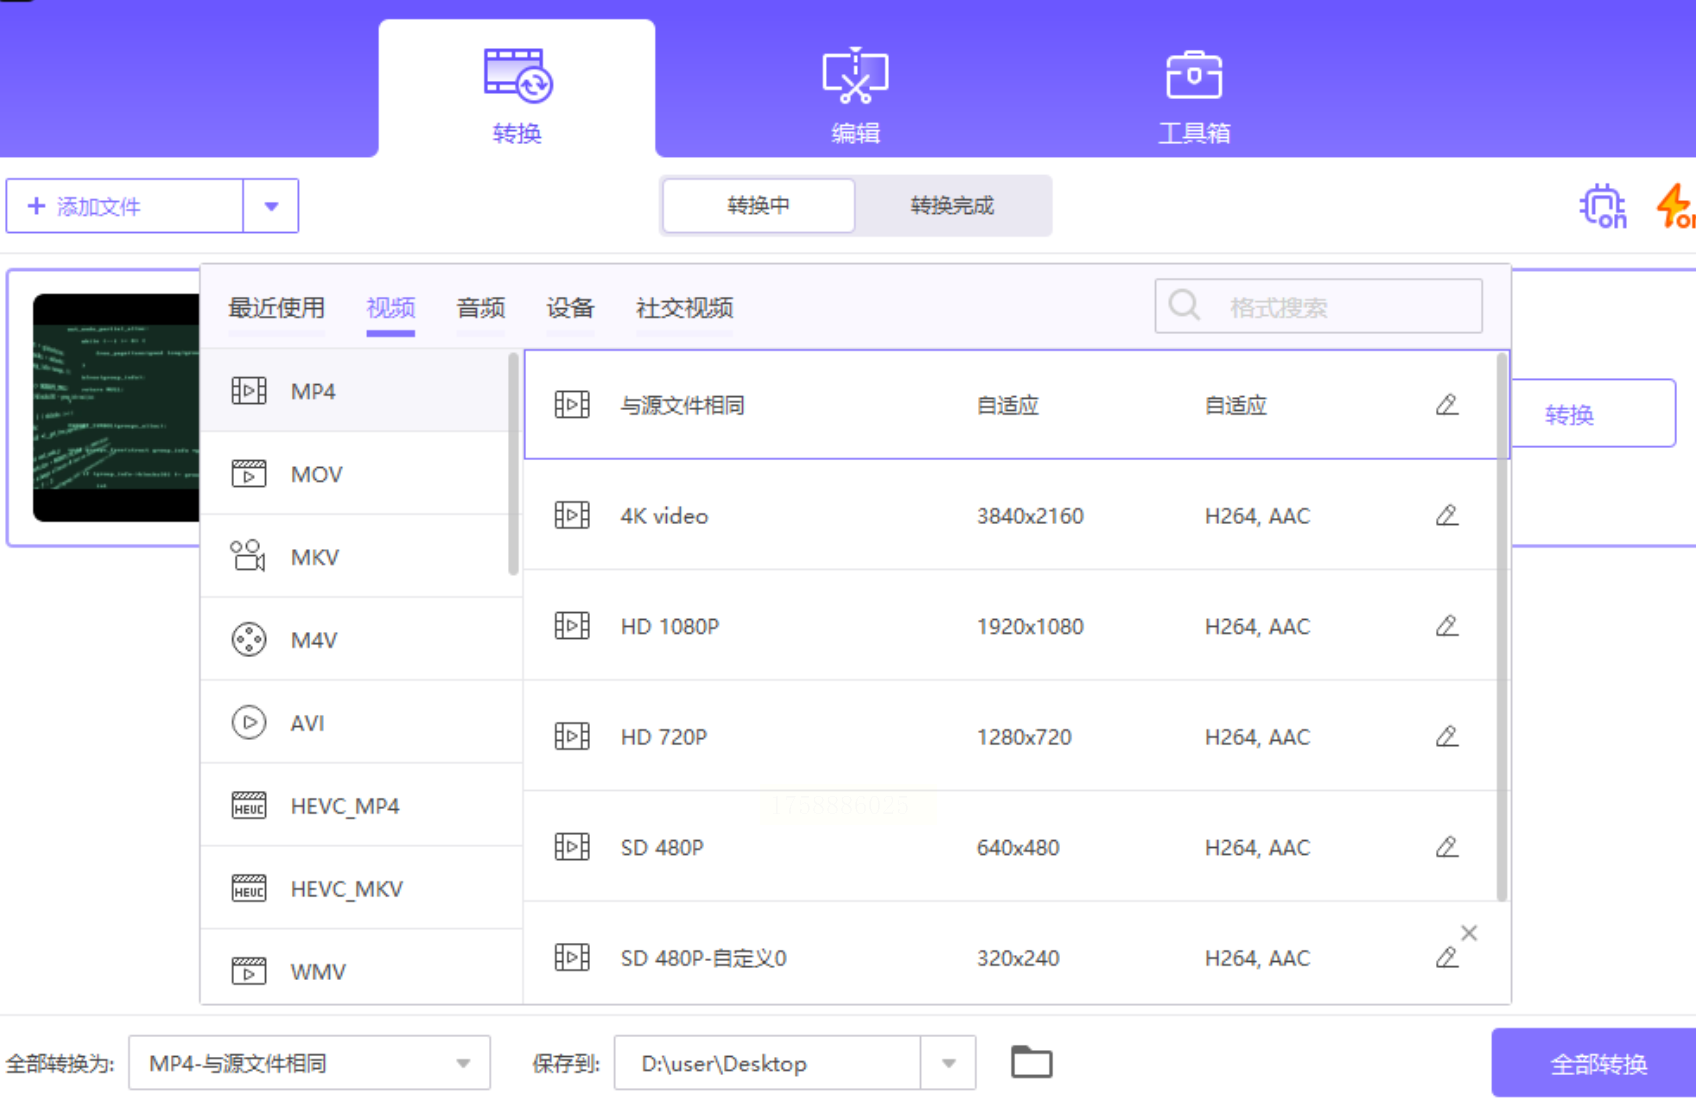Screen dimensions: 1696x1114
Task: Open the 工具箱 toolbox tab
Action: [x=1193, y=95]
